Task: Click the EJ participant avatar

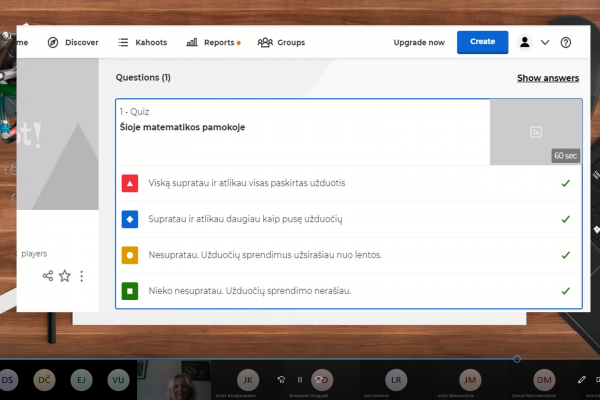Action: pos(82,380)
